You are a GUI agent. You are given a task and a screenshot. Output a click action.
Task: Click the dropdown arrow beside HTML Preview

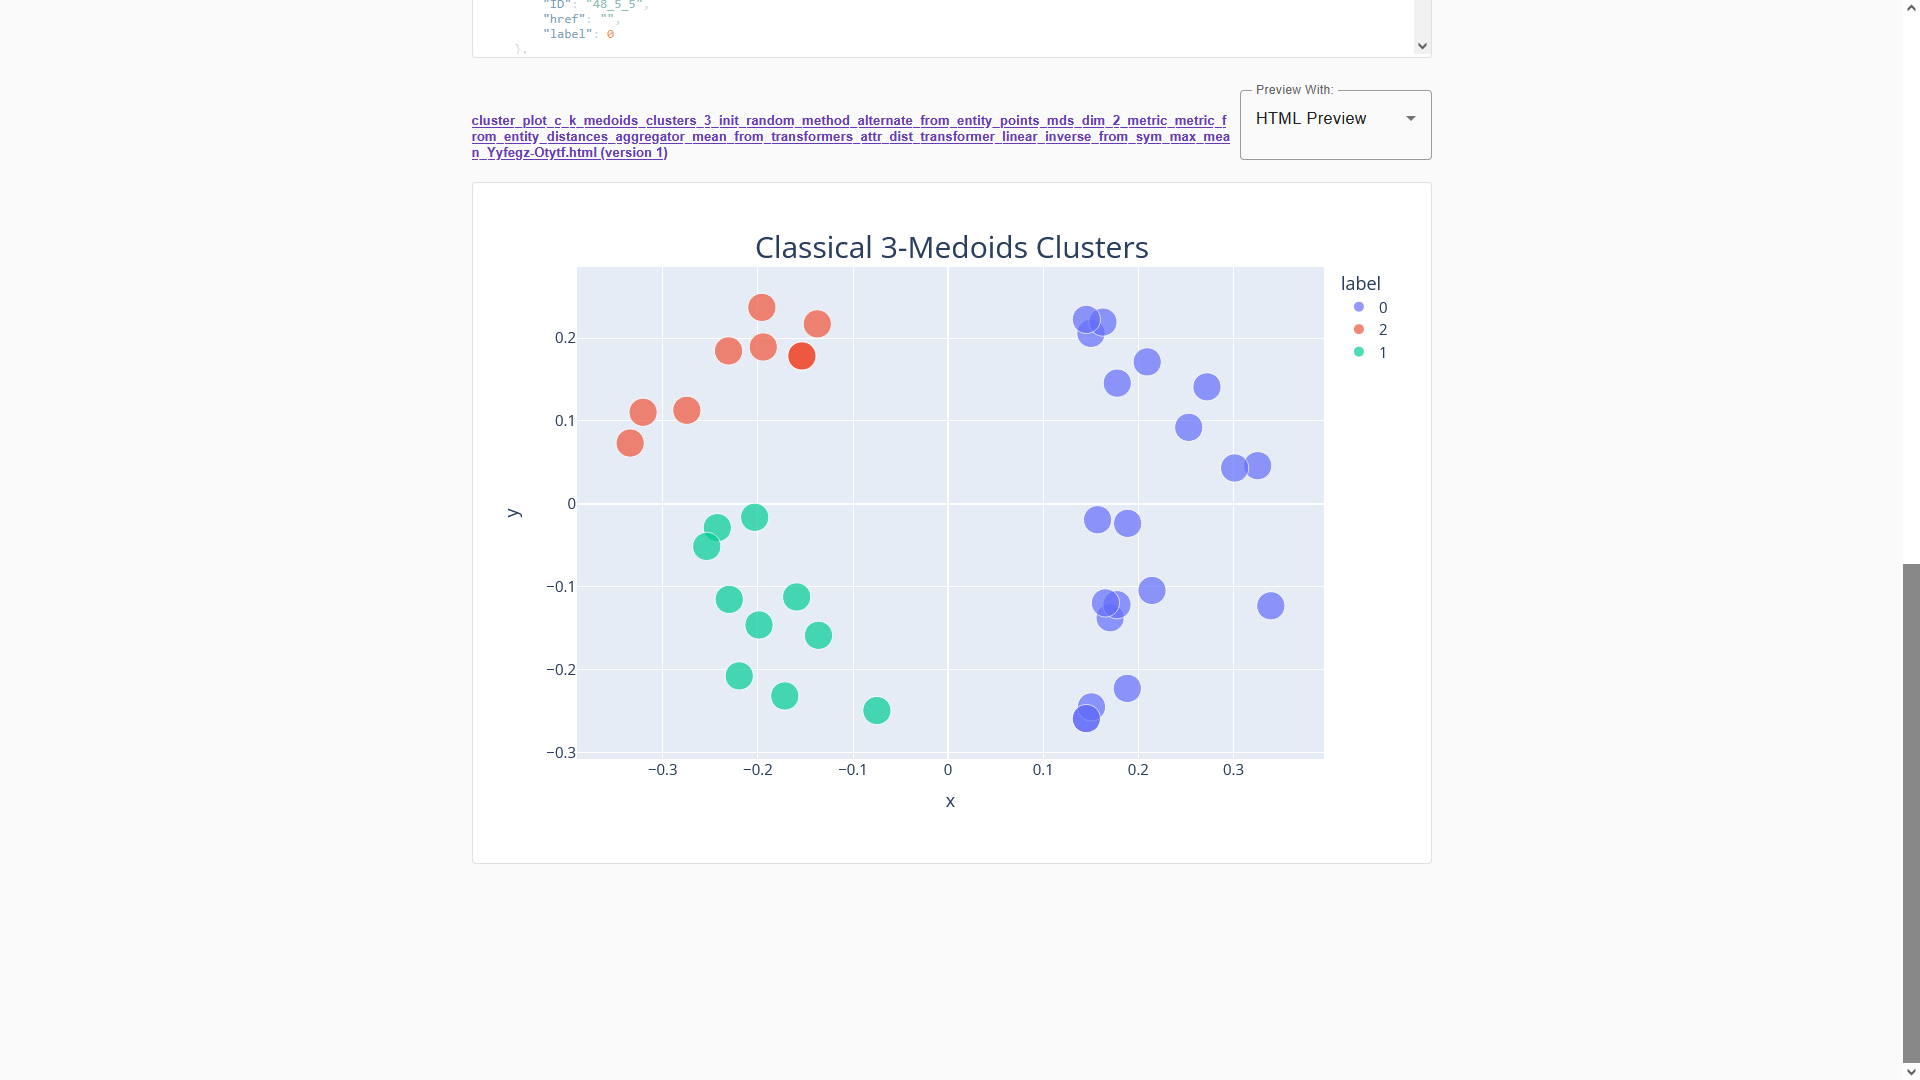tap(1411, 118)
